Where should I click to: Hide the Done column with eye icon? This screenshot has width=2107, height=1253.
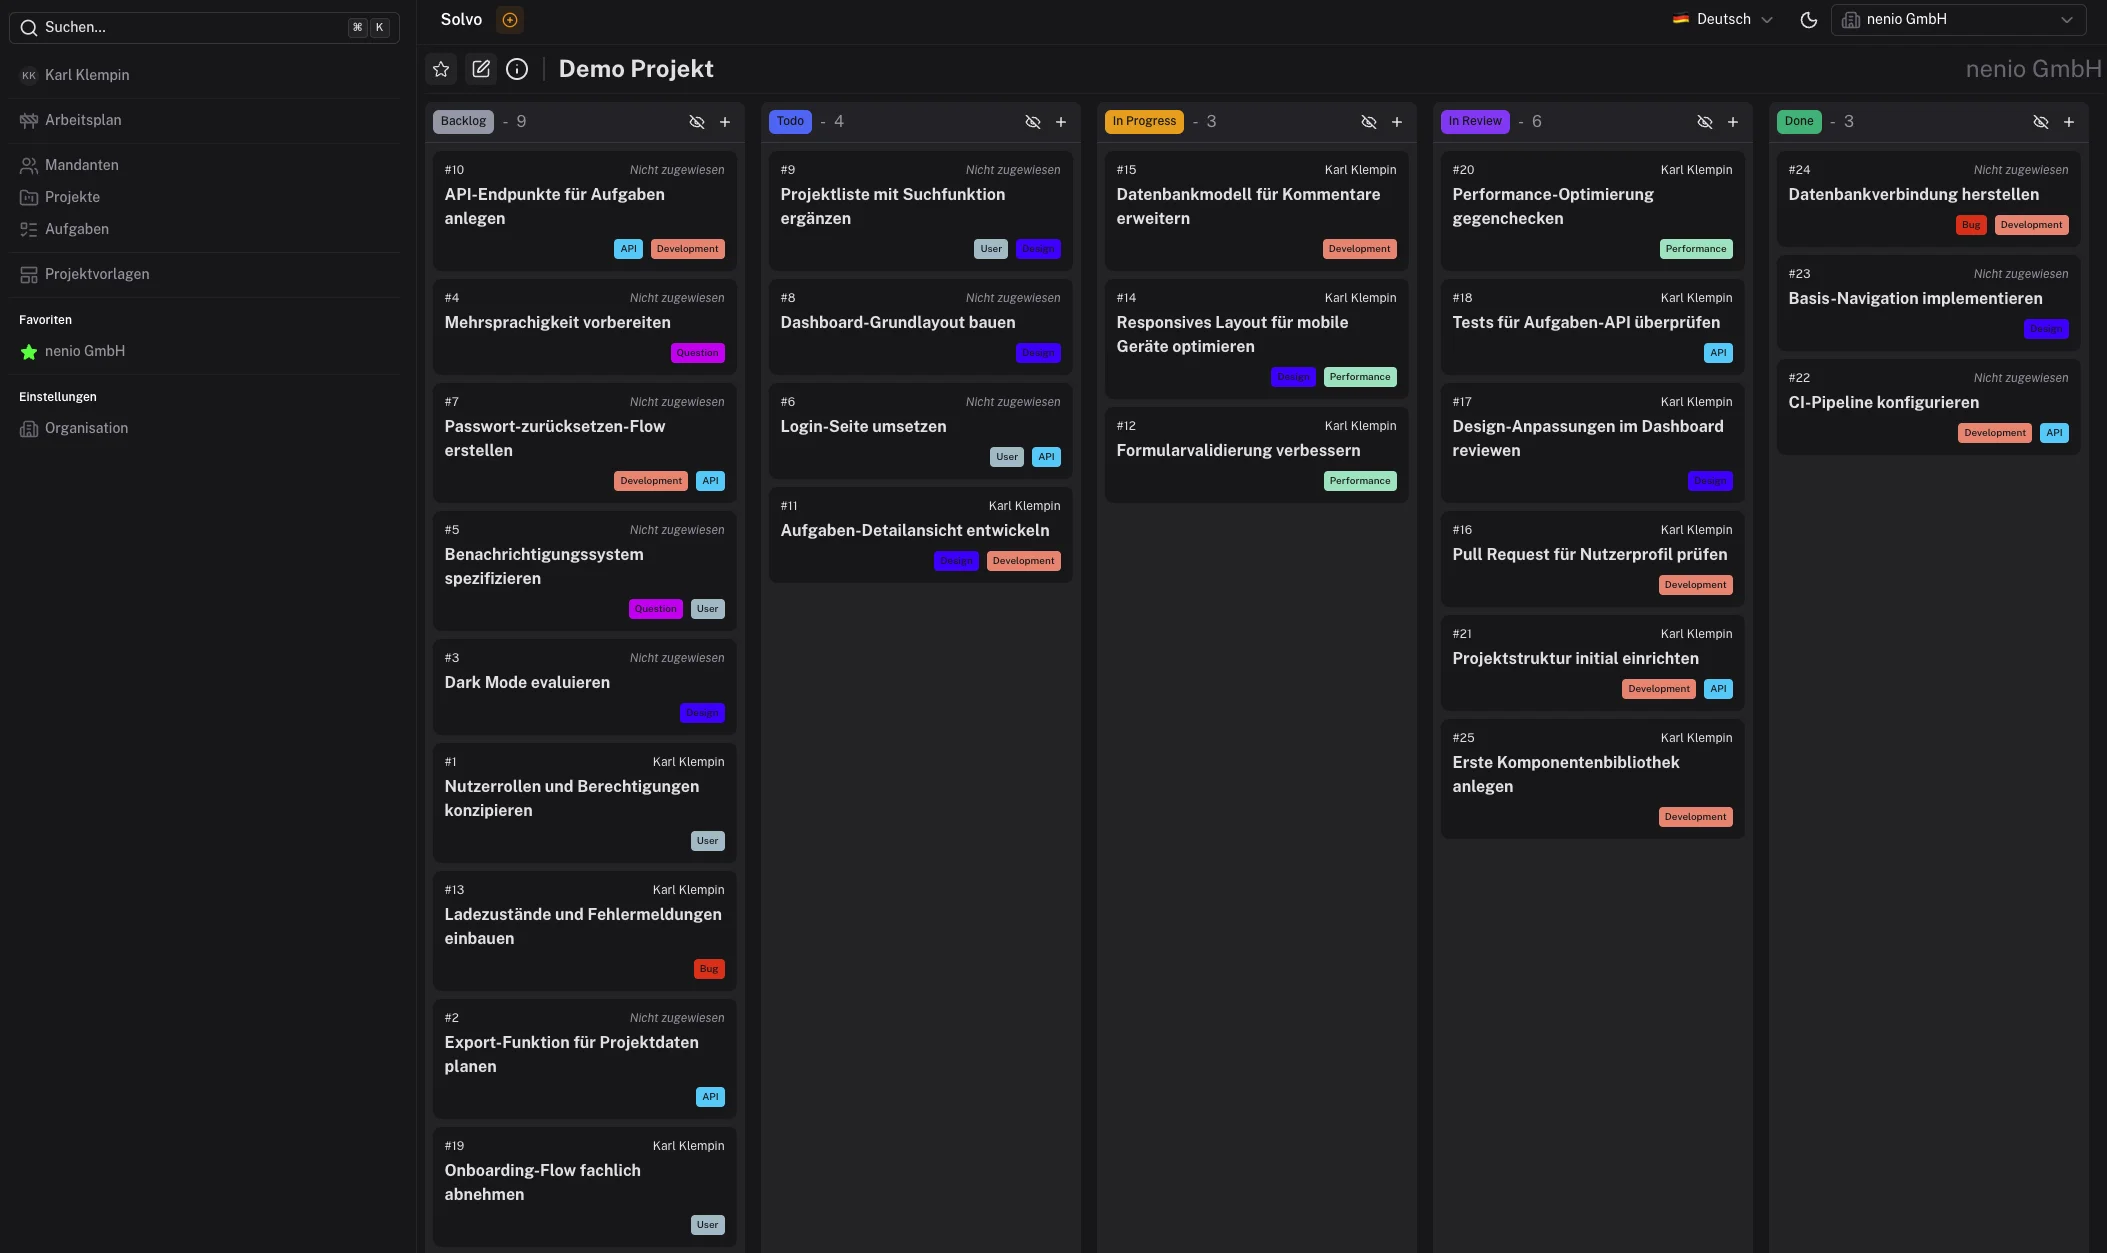pyautogui.click(x=2041, y=122)
